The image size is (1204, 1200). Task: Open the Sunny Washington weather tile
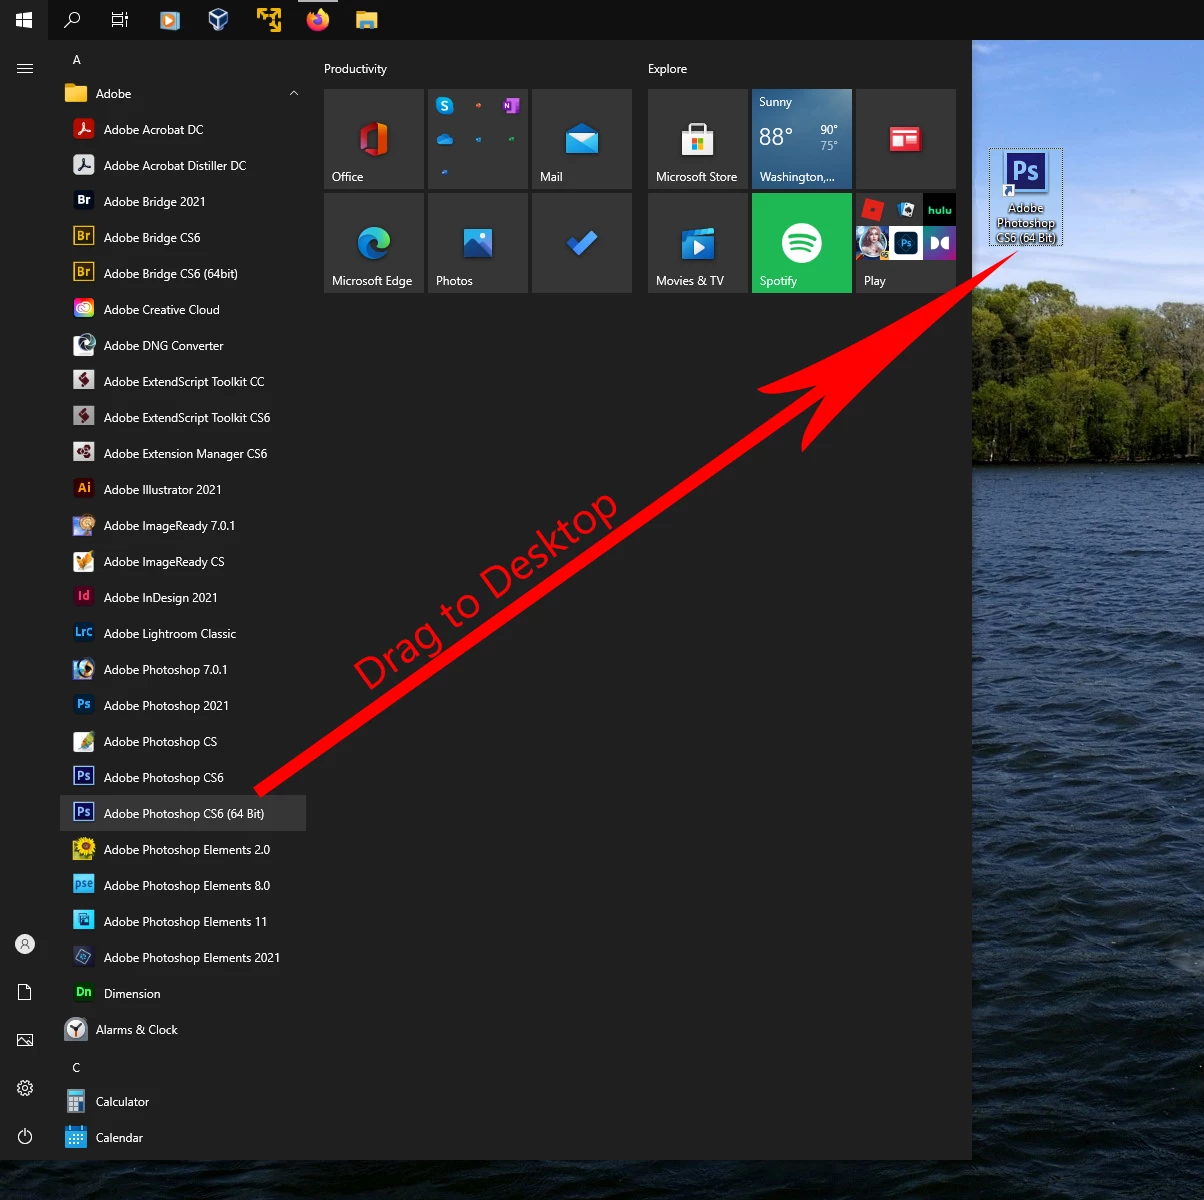(x=802, y=139)
